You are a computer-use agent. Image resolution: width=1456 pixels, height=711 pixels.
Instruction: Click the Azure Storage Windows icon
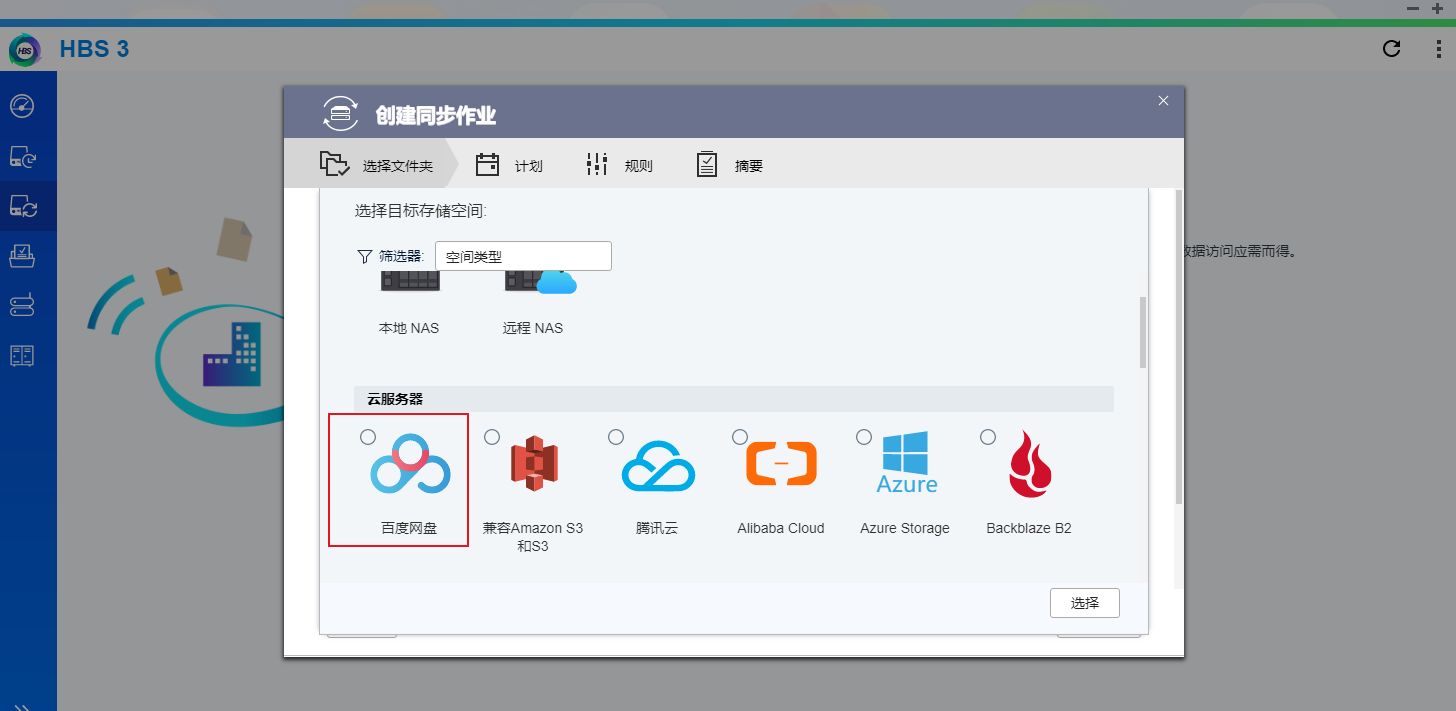click(906, 463)
